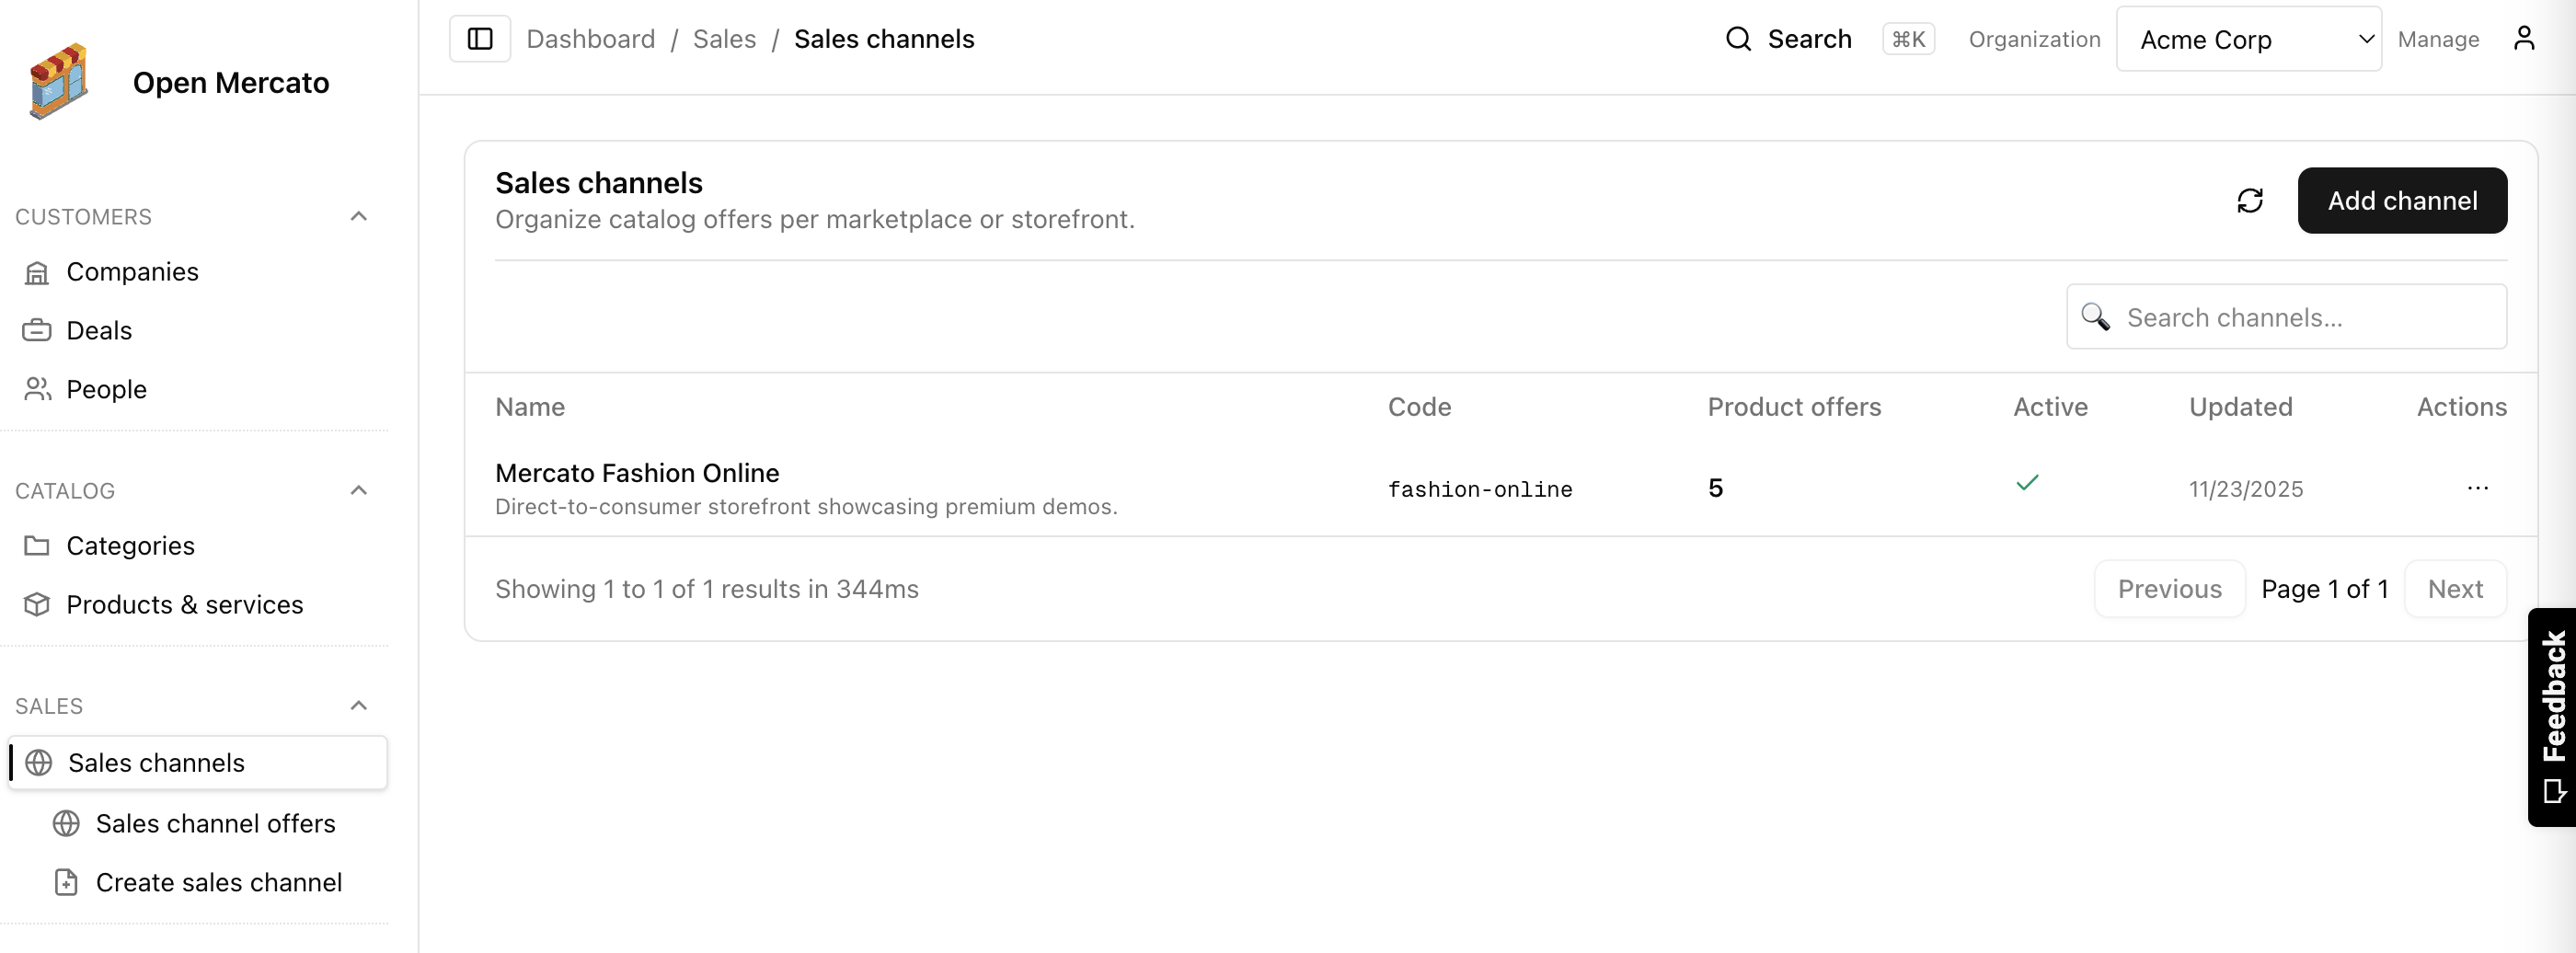Viewport: 2576px width, 953px height.
Task: Click the Search channels input field
Action: click(x=2285, y=317)
